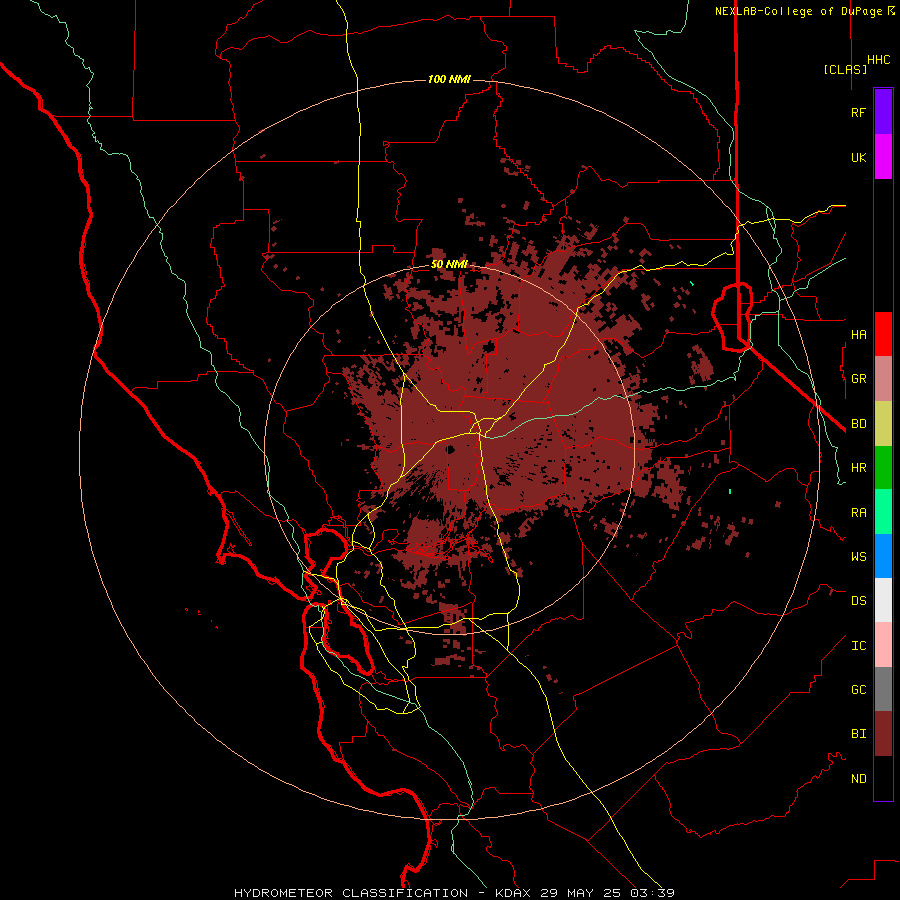Click the RA light-green legend swatch
Image resolution: width=900 pixels, height=900 pixels.
pyautogui.click(x=883, y=512)
